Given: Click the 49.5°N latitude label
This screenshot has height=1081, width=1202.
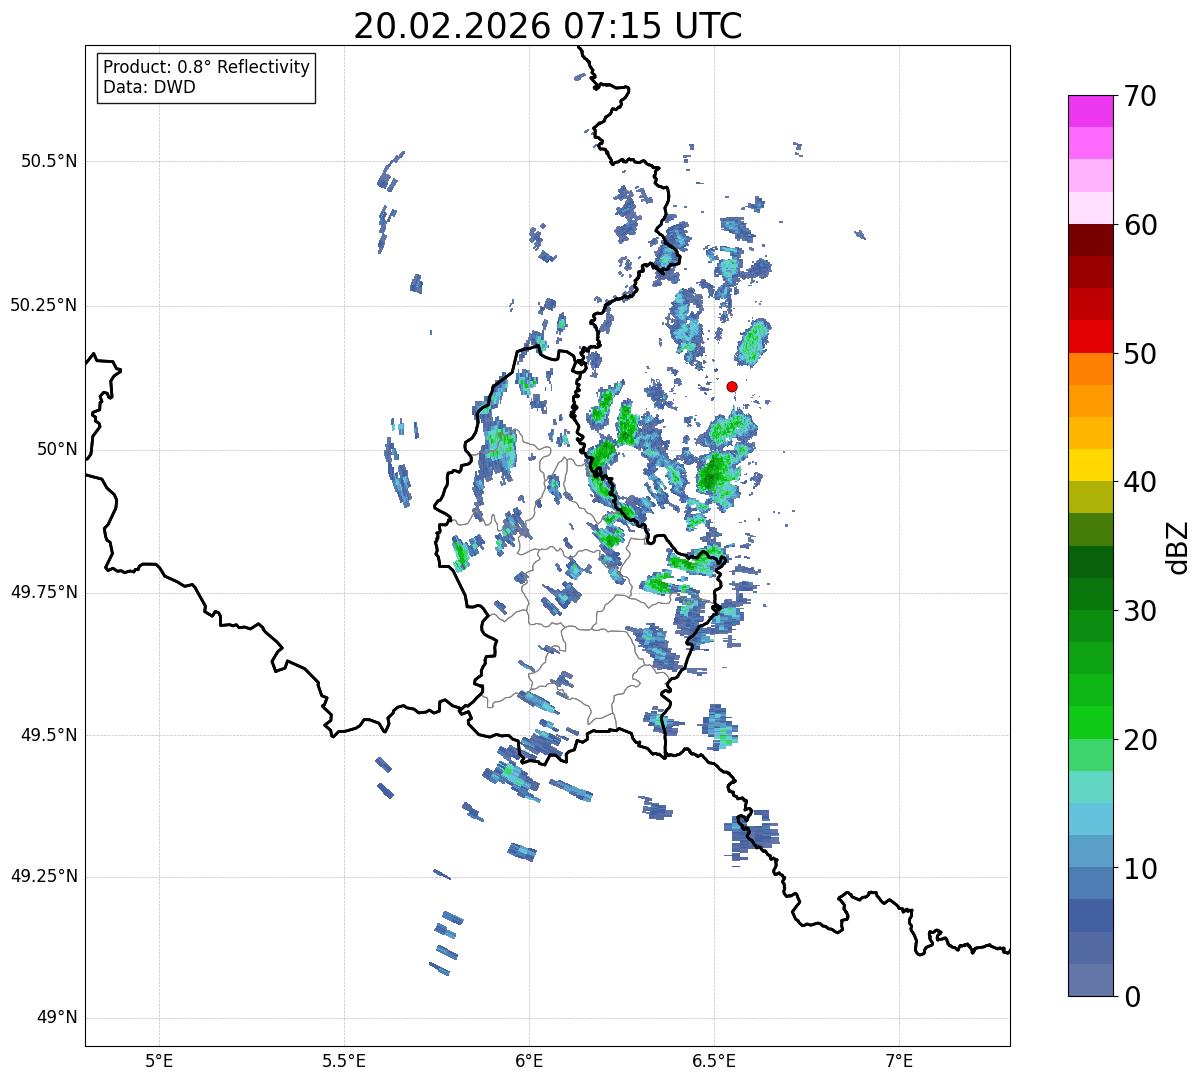Looking at the screenshot, I should point(49,735).
